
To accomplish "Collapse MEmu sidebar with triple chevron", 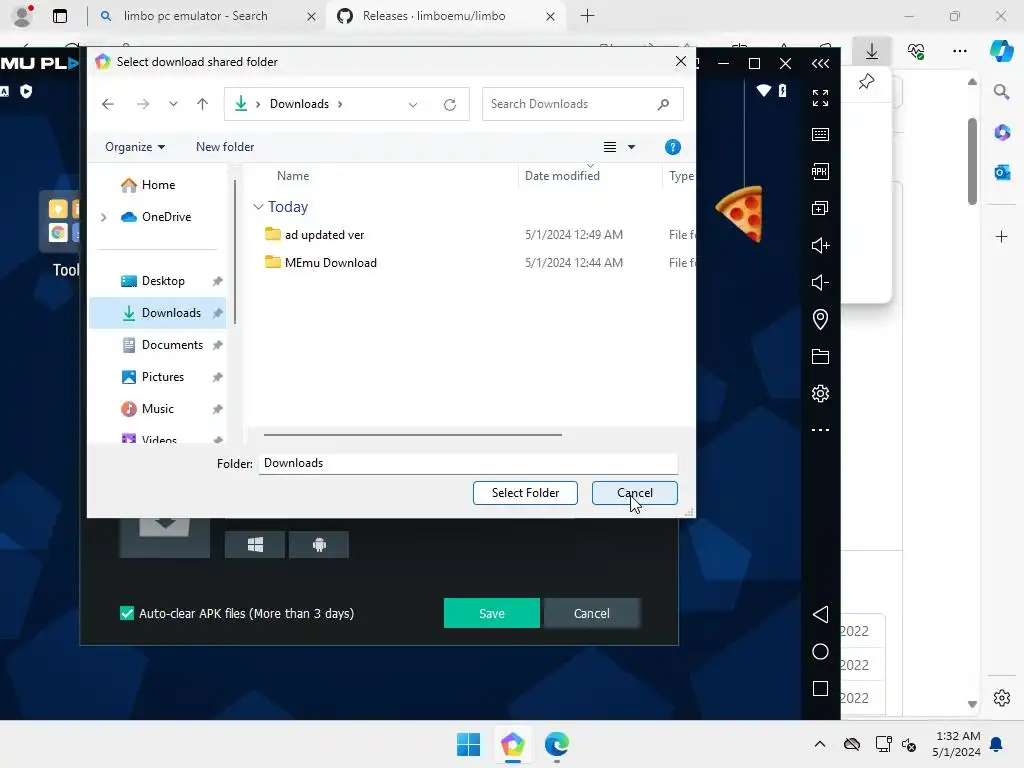I will (x=820, y=63).
